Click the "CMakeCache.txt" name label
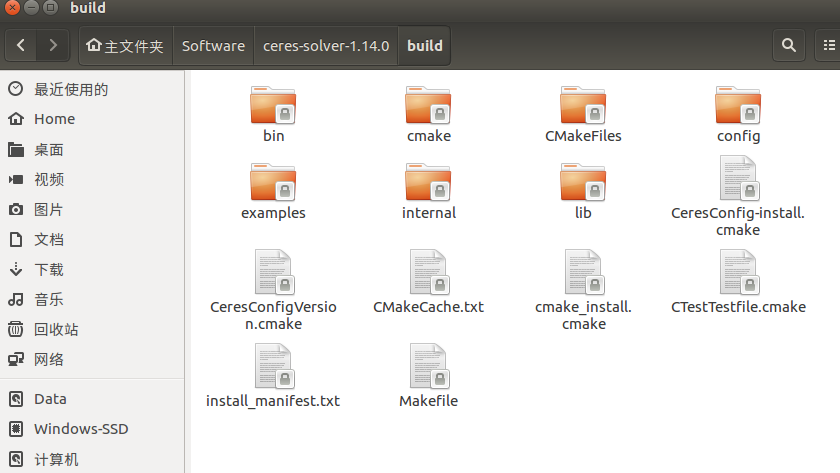This screenshot has width=840, height=473. coord(429,307)
